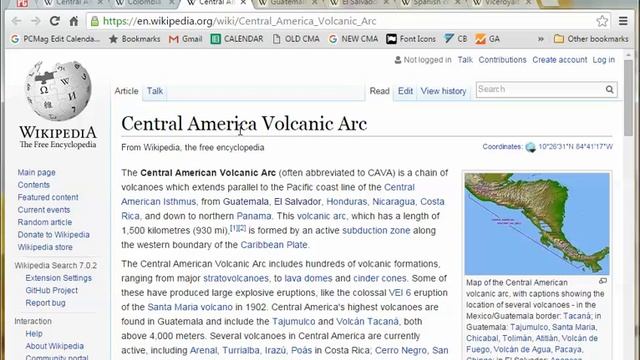Viewport: 640px width, 360px height.
Task: Click the address bar URL
Action: pyautogui.click(x=240, y=21)
